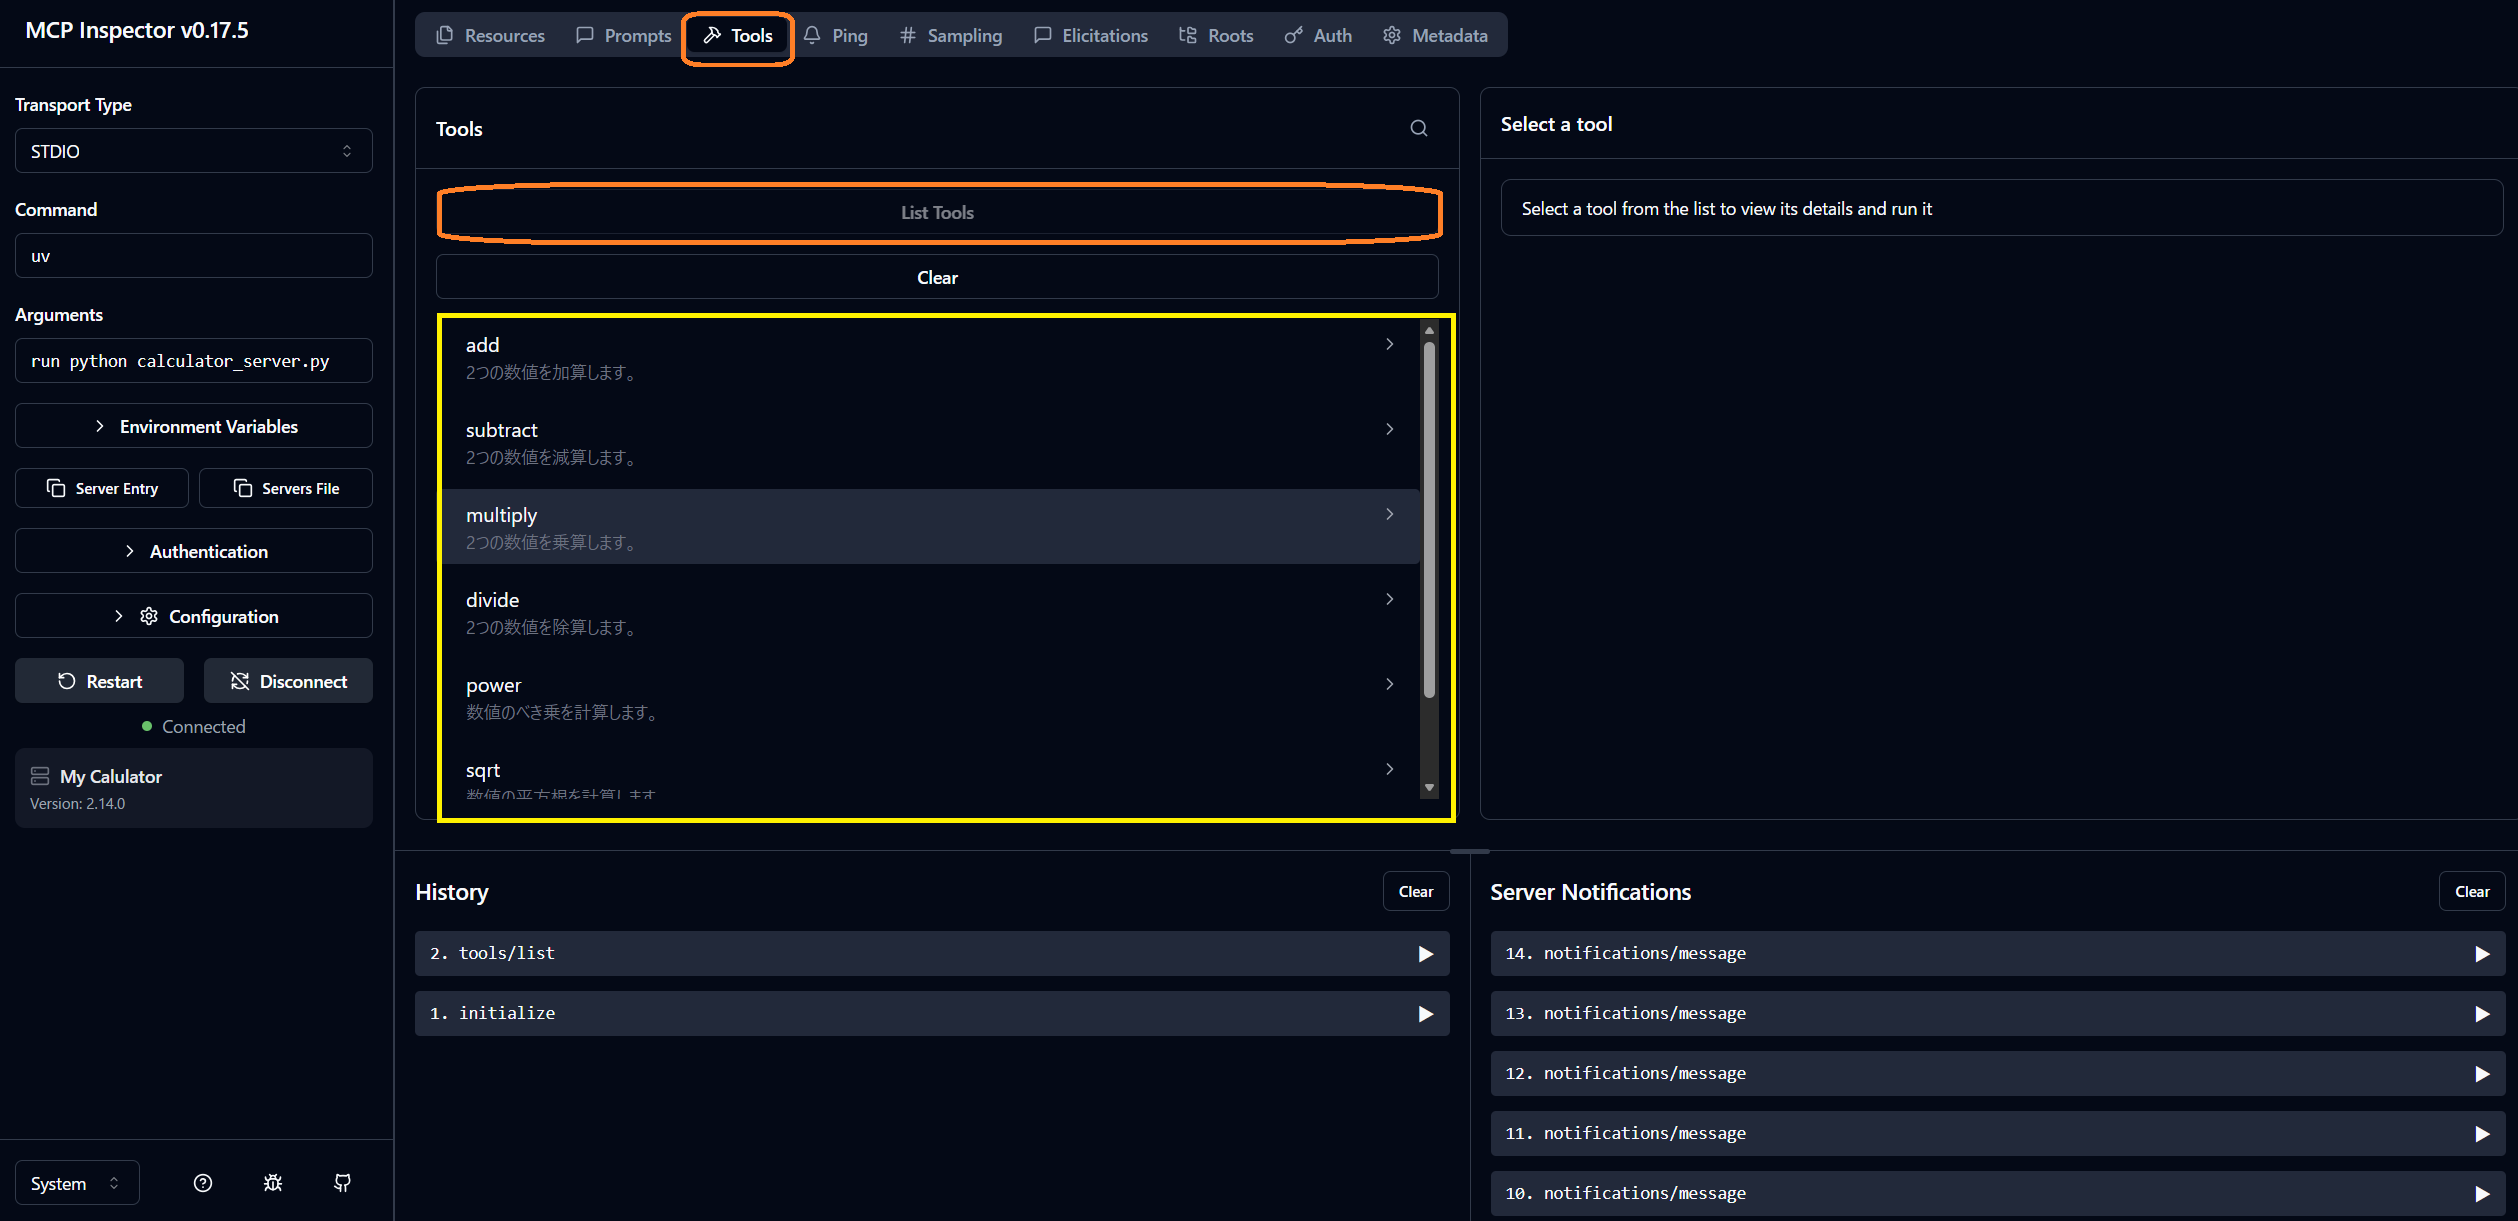
Task: Copy Servers File configuration
Action: [286, 488]
